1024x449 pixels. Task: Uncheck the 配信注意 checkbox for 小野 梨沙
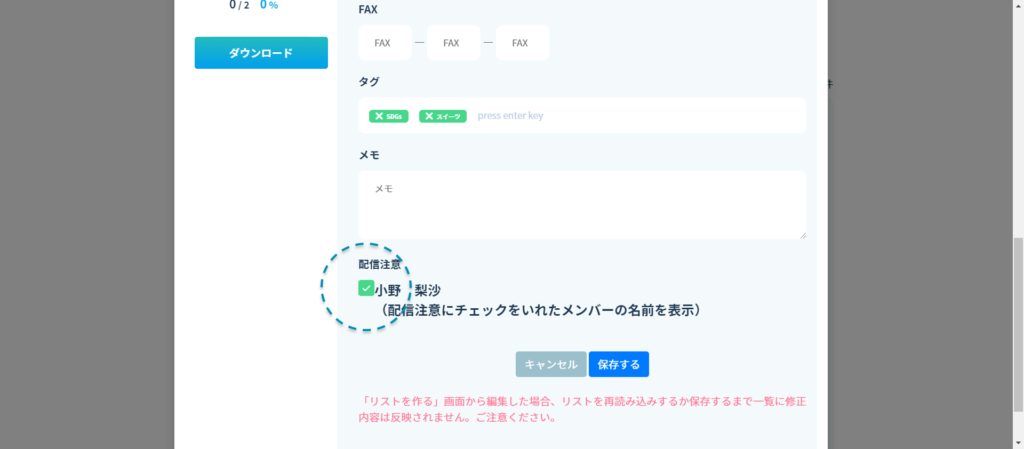coord(366,289)
